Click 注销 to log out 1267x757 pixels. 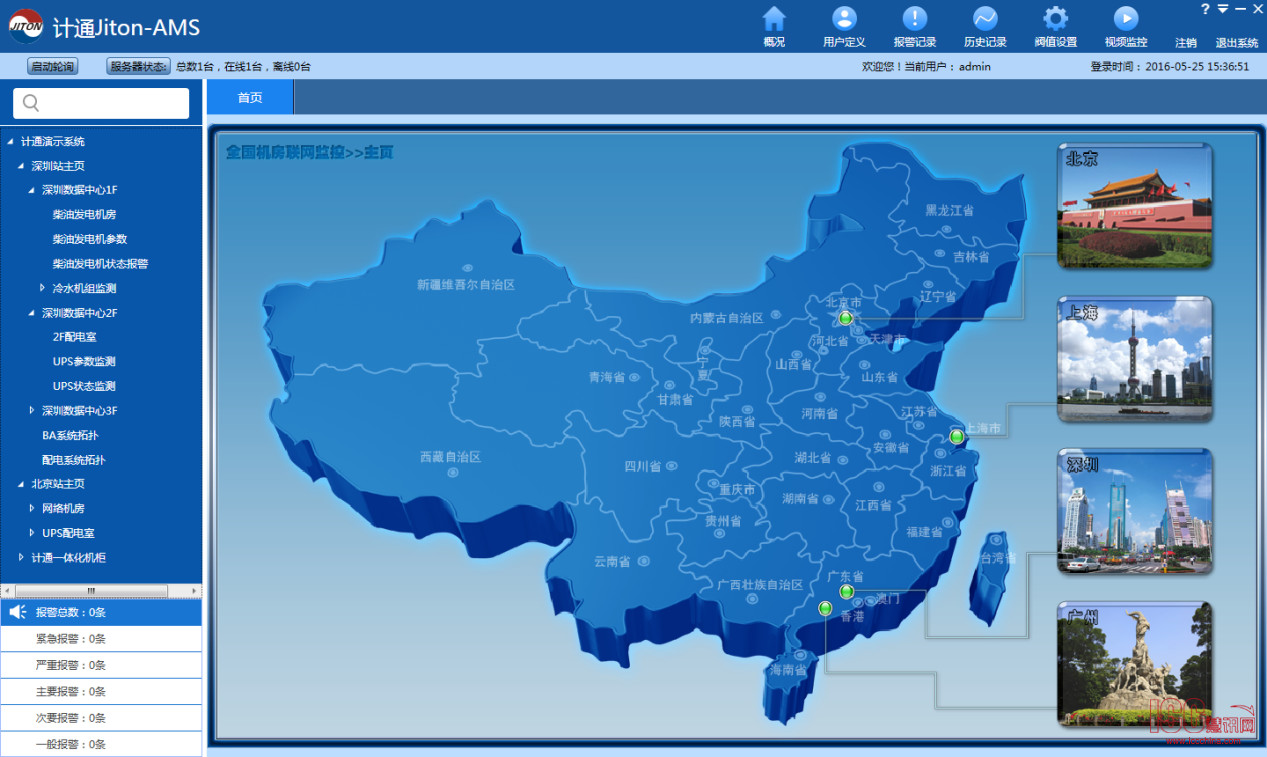(1186, 43)
